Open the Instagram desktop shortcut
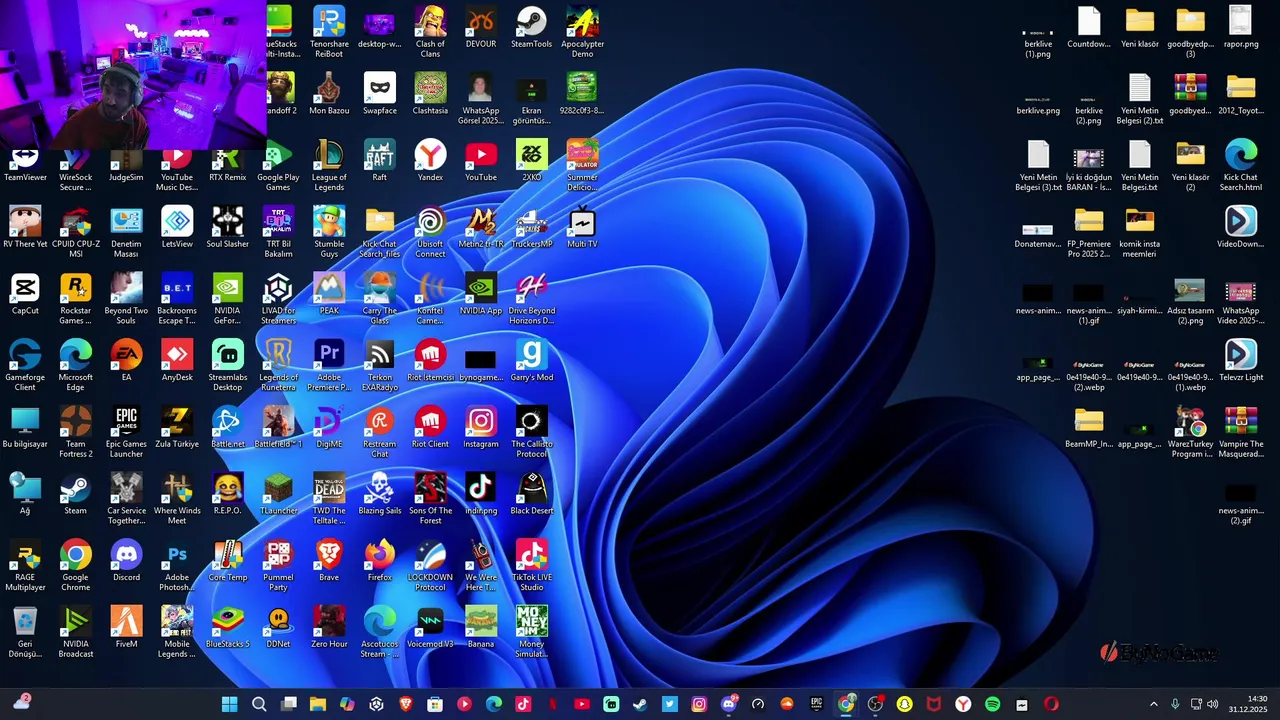This screenshot has width=1280, height=720. [481, 428]
